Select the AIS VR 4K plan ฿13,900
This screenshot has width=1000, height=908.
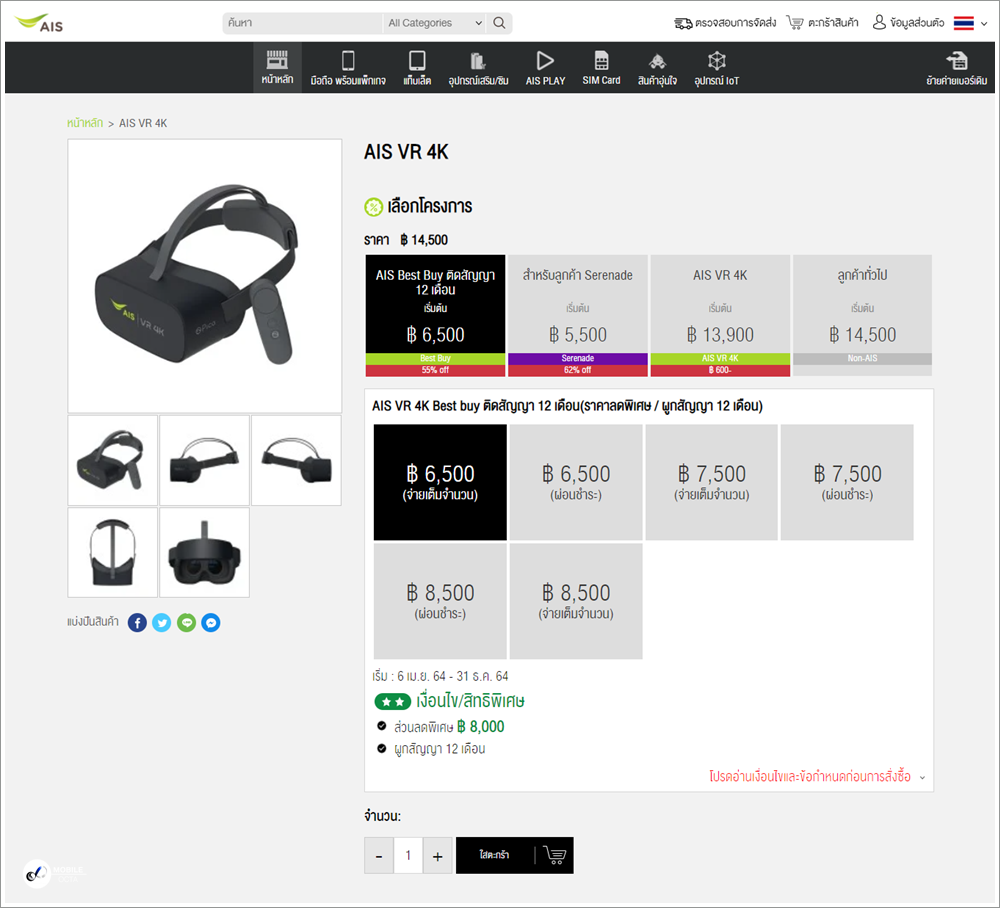click(720, 316)
